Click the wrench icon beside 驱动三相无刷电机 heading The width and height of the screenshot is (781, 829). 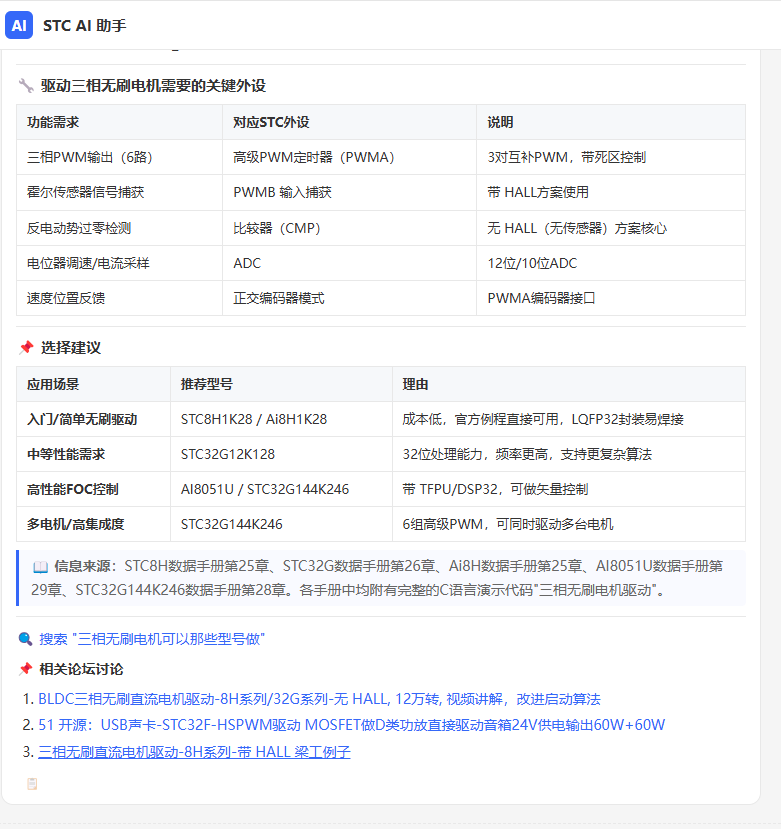coord(26,85)
